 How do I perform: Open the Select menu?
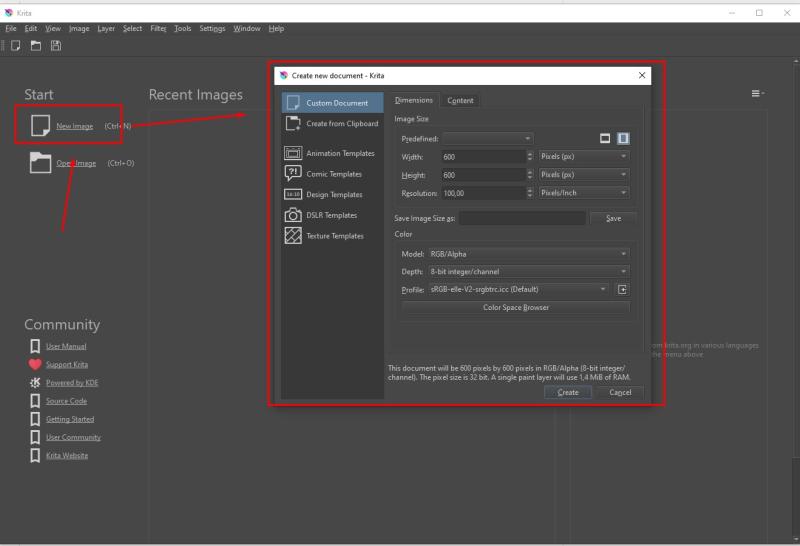[133, 29]
